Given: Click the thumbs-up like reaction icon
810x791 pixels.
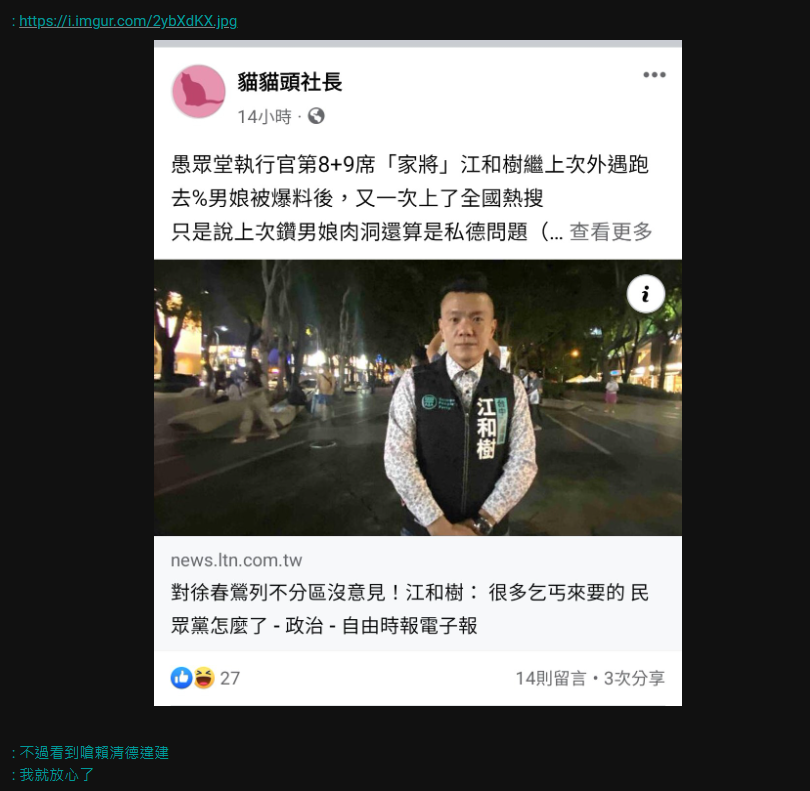Looking at the screenshot, I should 181,677.
